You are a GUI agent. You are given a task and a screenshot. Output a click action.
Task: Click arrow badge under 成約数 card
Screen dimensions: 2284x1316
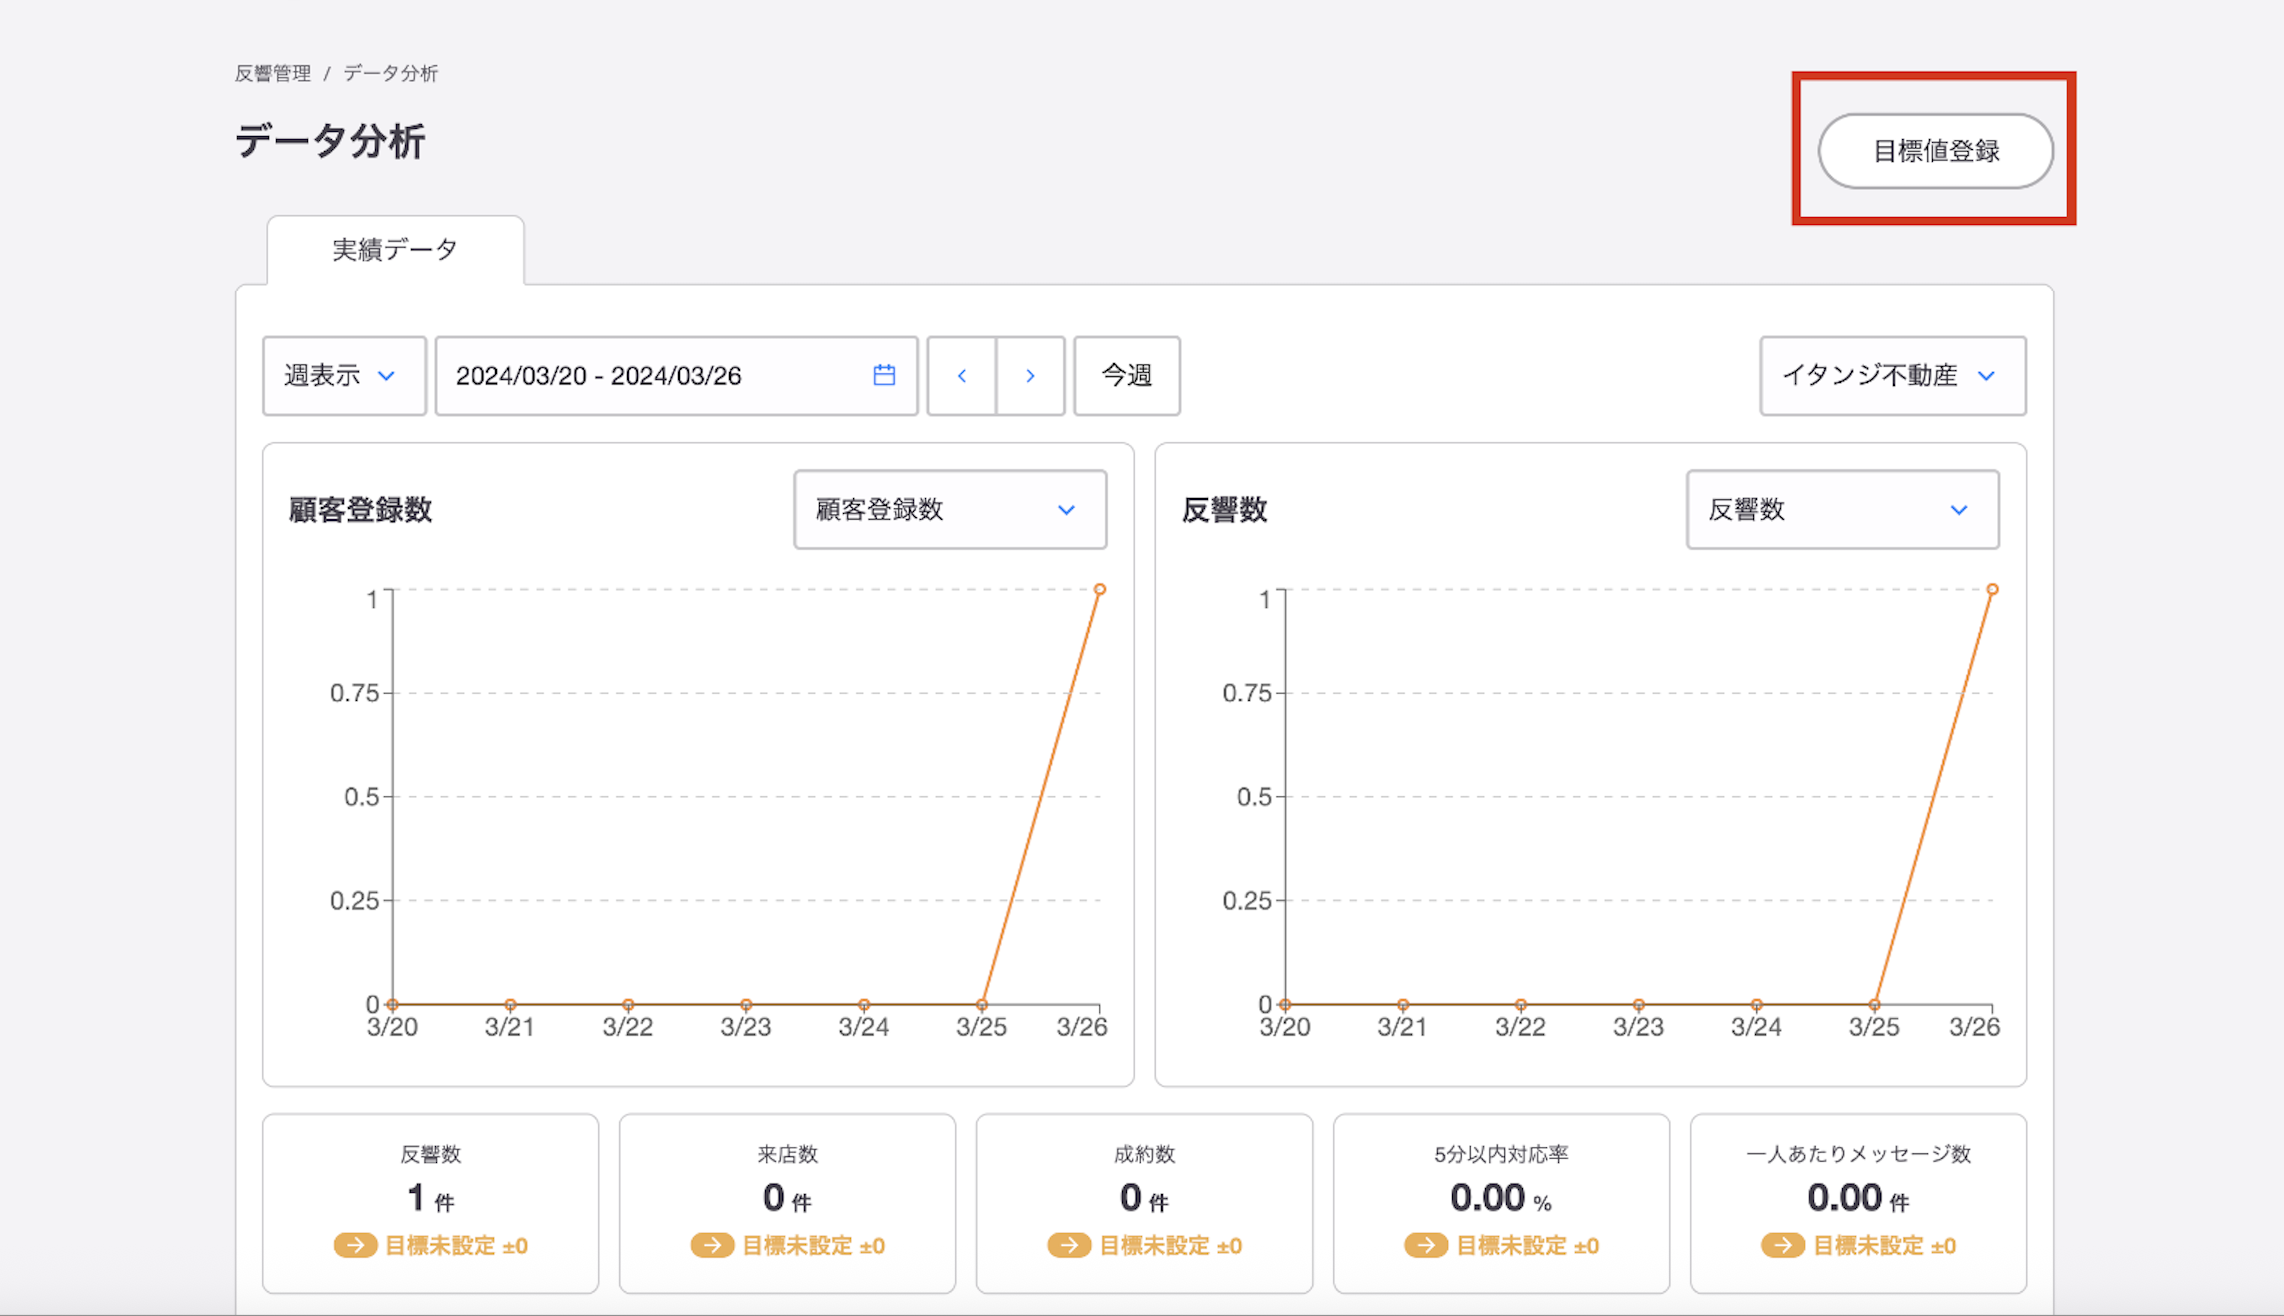tap(1069, 1245)
